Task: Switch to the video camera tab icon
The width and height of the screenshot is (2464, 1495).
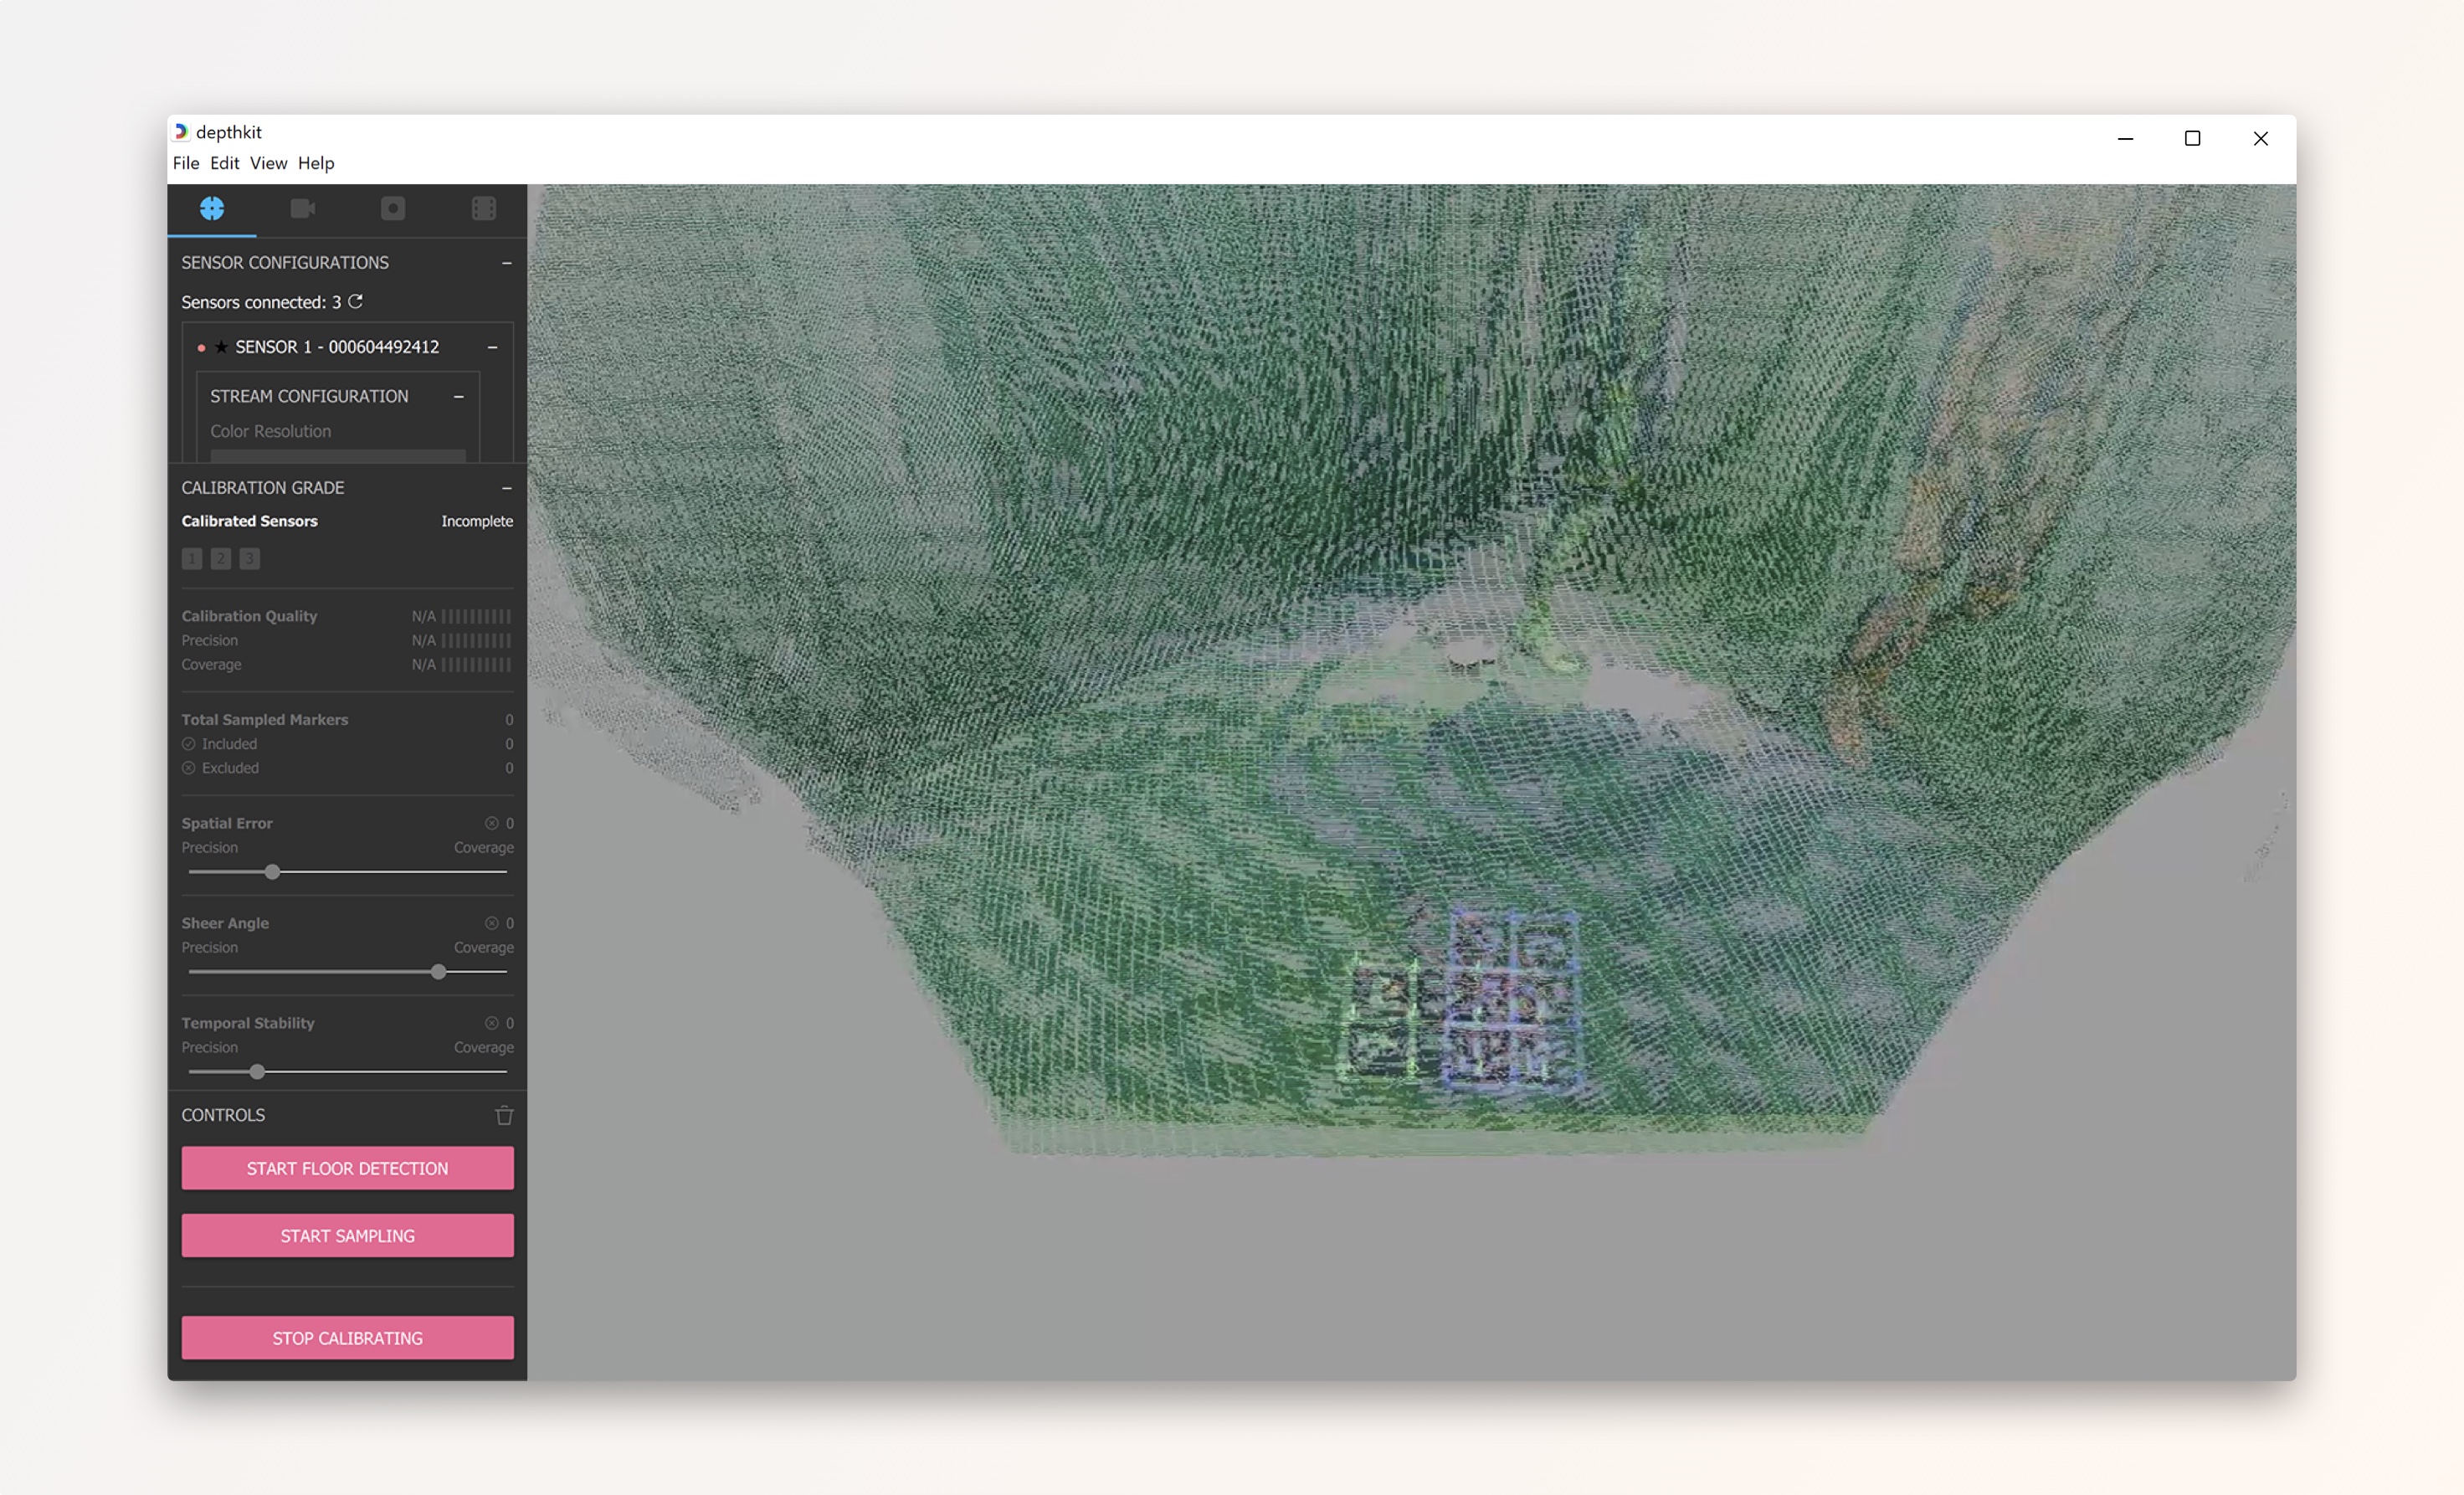Action: pos(302,208)
